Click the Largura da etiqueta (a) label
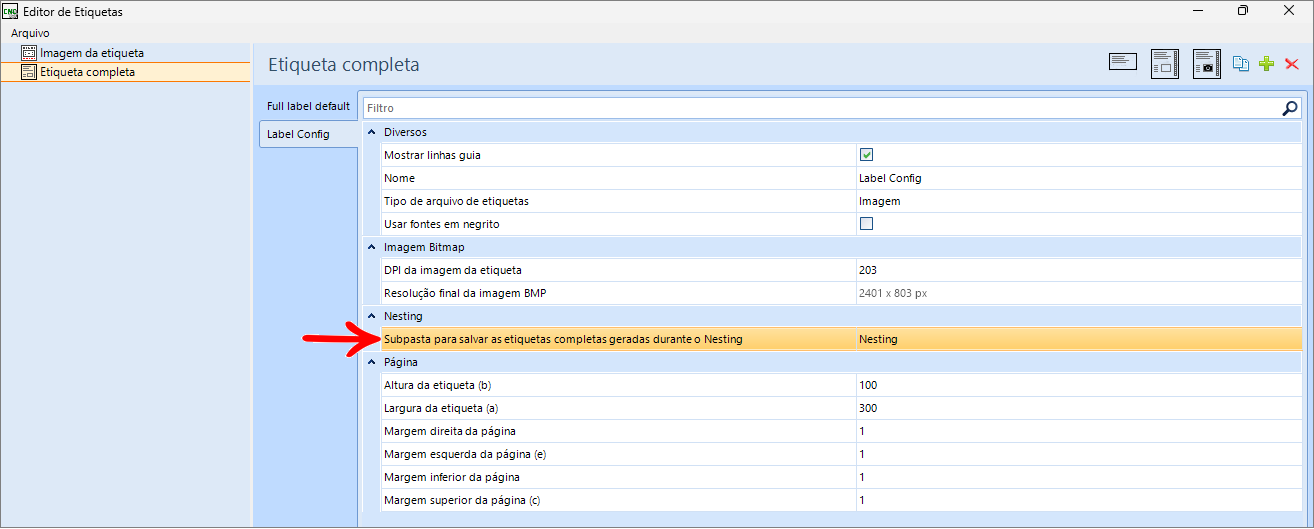This screenshot has width=1314, height=529. point(441,408)
